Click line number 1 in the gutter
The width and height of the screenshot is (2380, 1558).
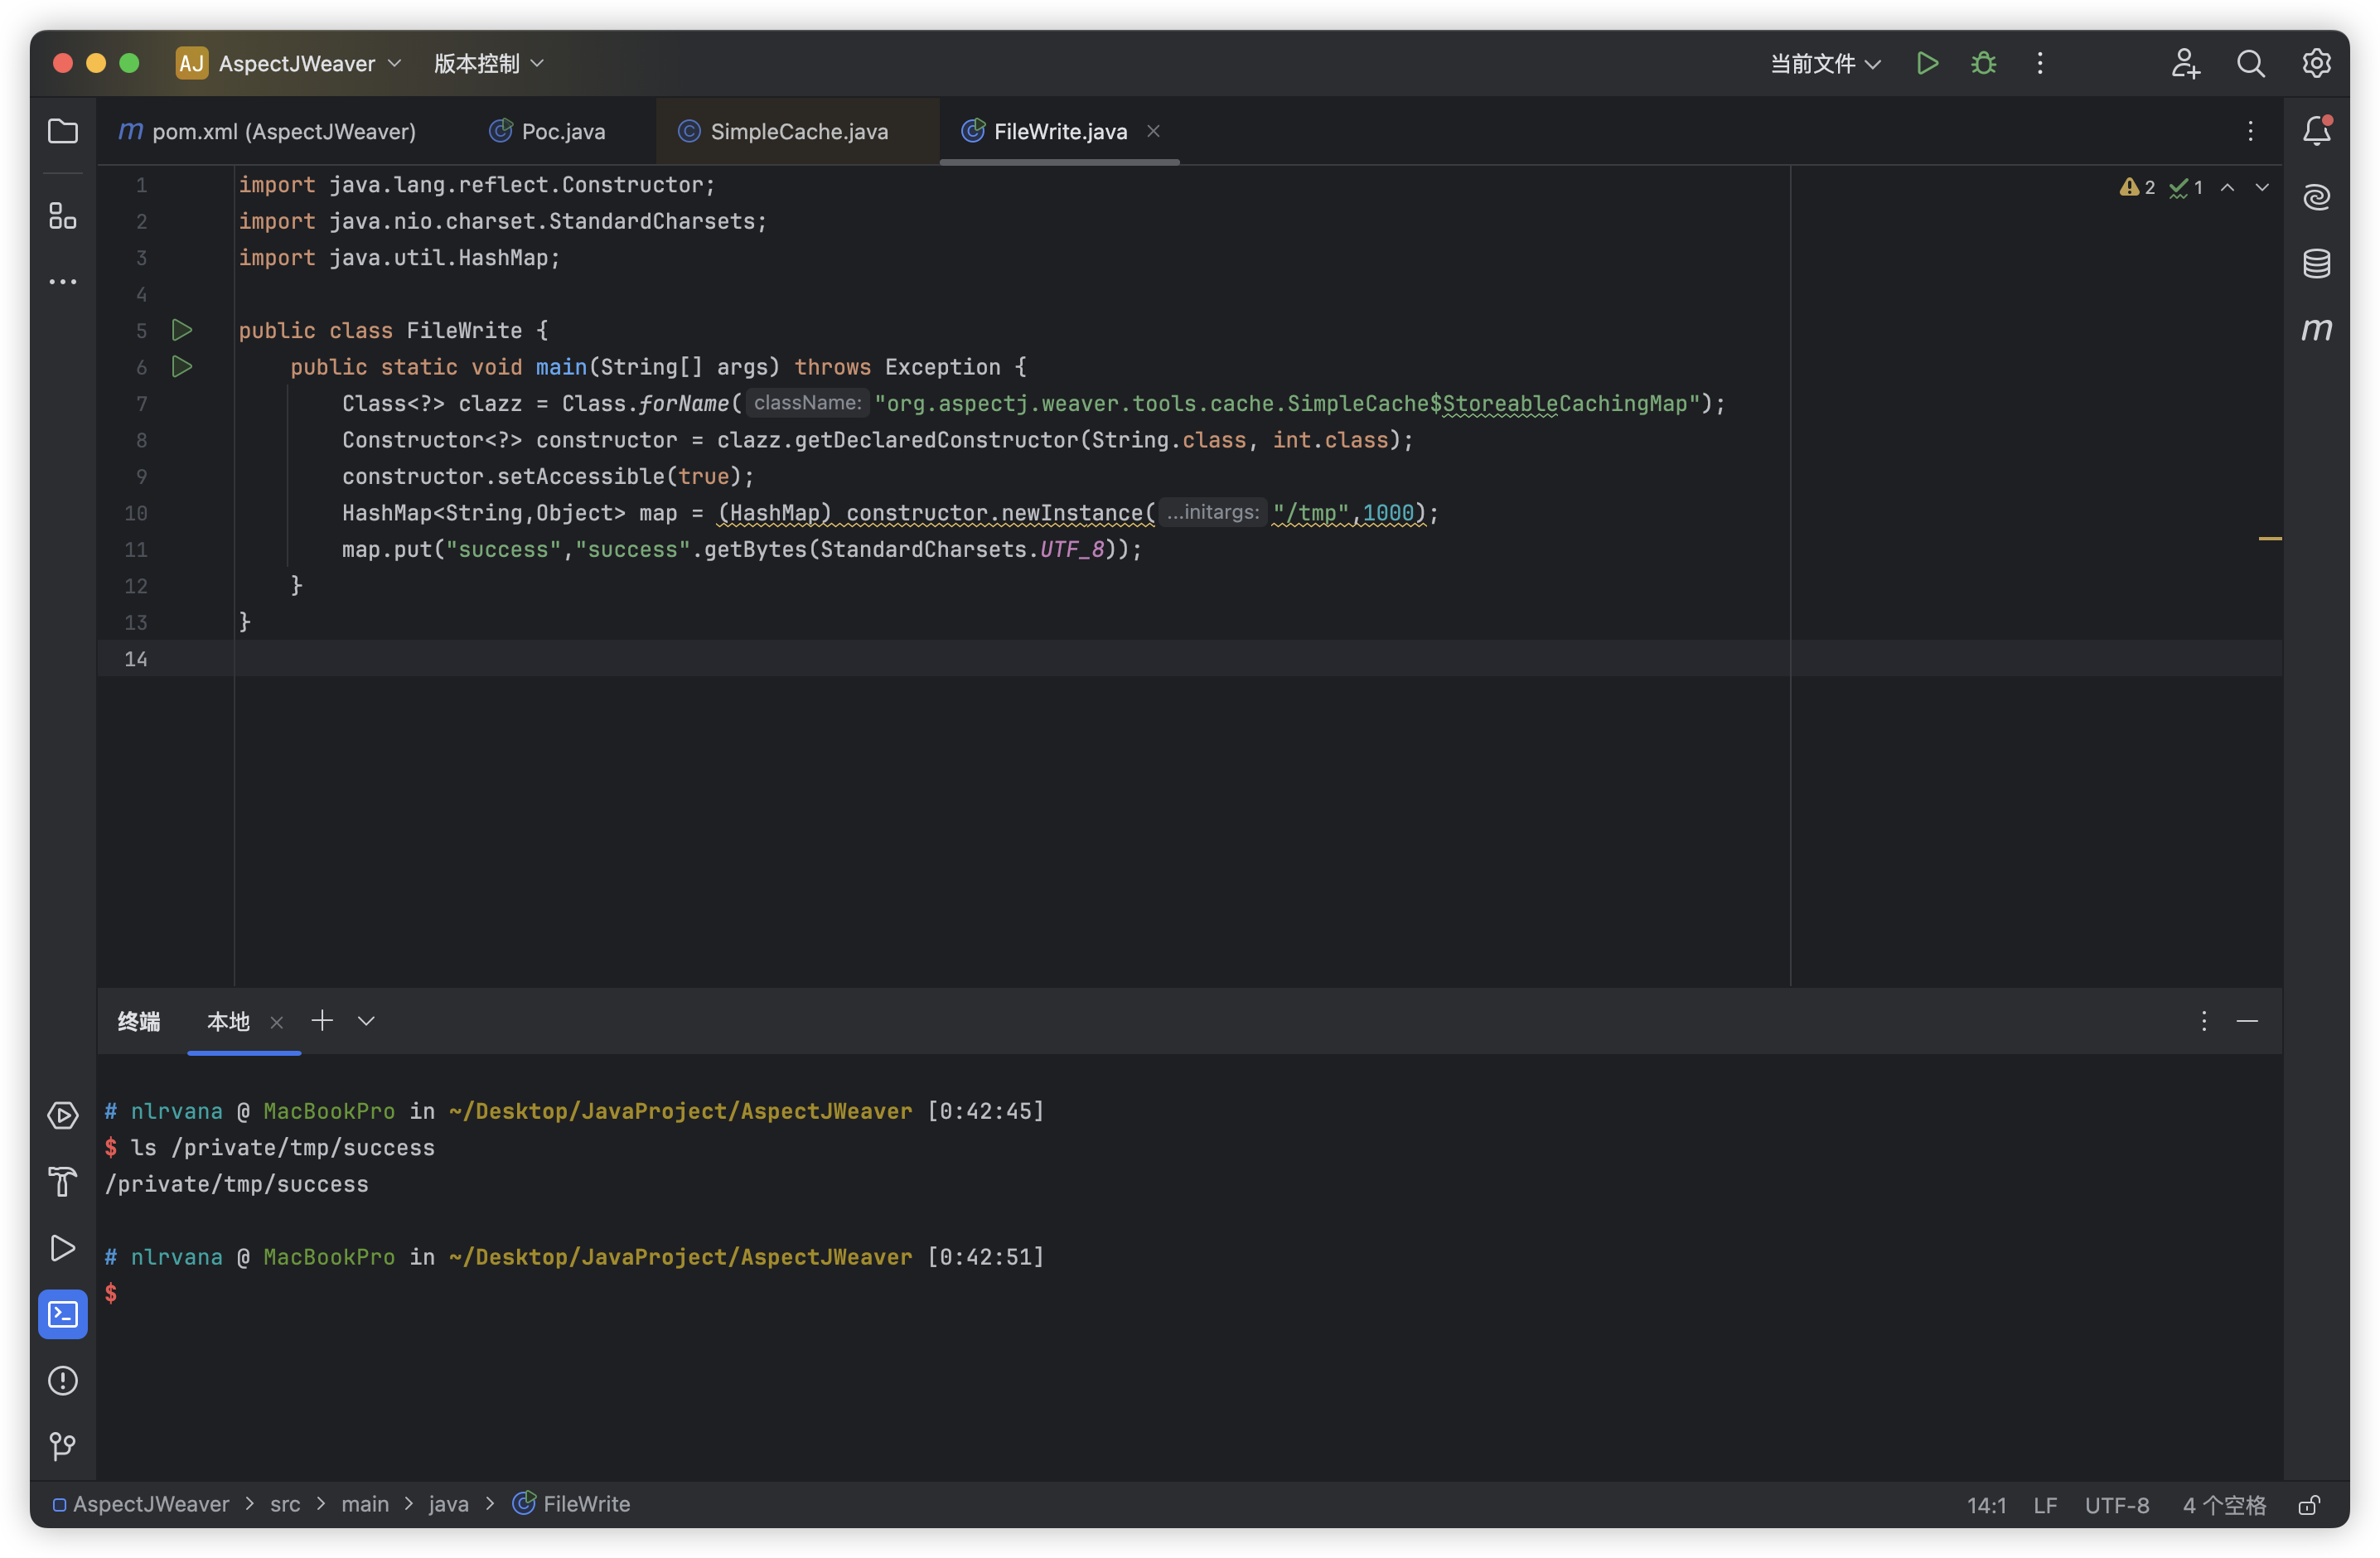141,185
